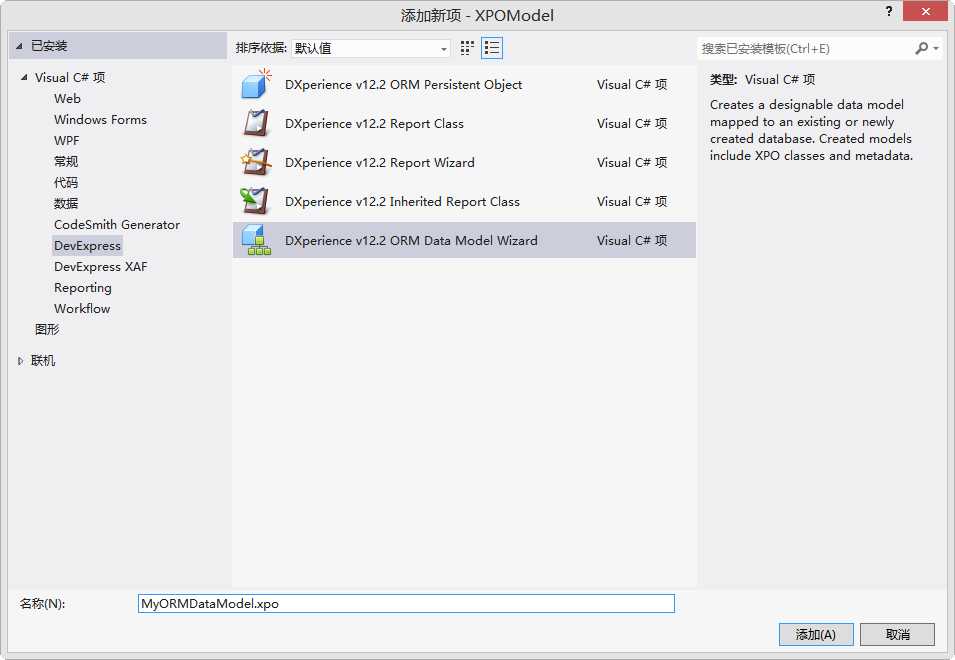The width and height of the screenshot is (955, 660).
Task: Select the Windows Forms category
Action: [100, 119]
